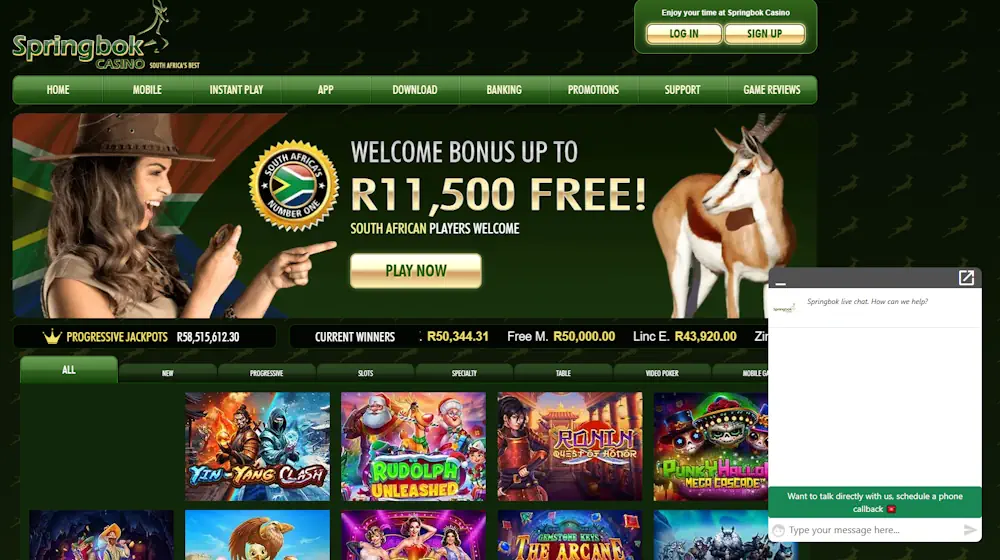Open the emoji picker in chat
1000x560 pixels.
(778, 530)
